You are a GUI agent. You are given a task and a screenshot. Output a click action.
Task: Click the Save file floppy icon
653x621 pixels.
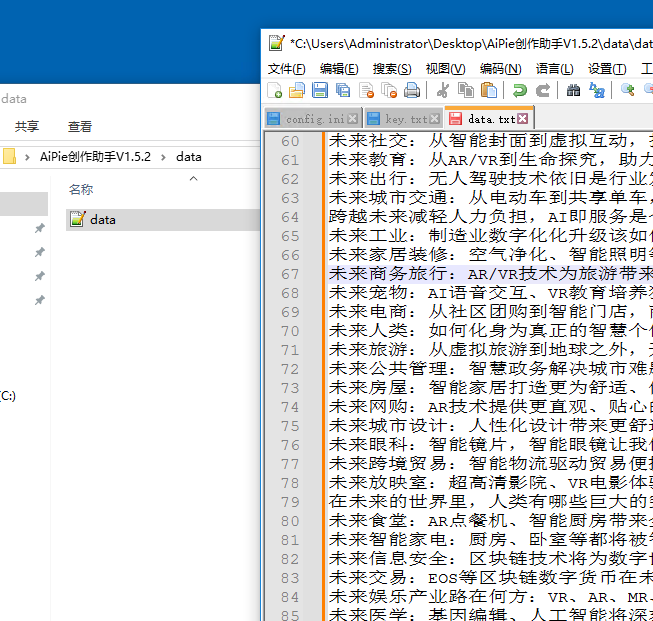(x=320, y=90)
